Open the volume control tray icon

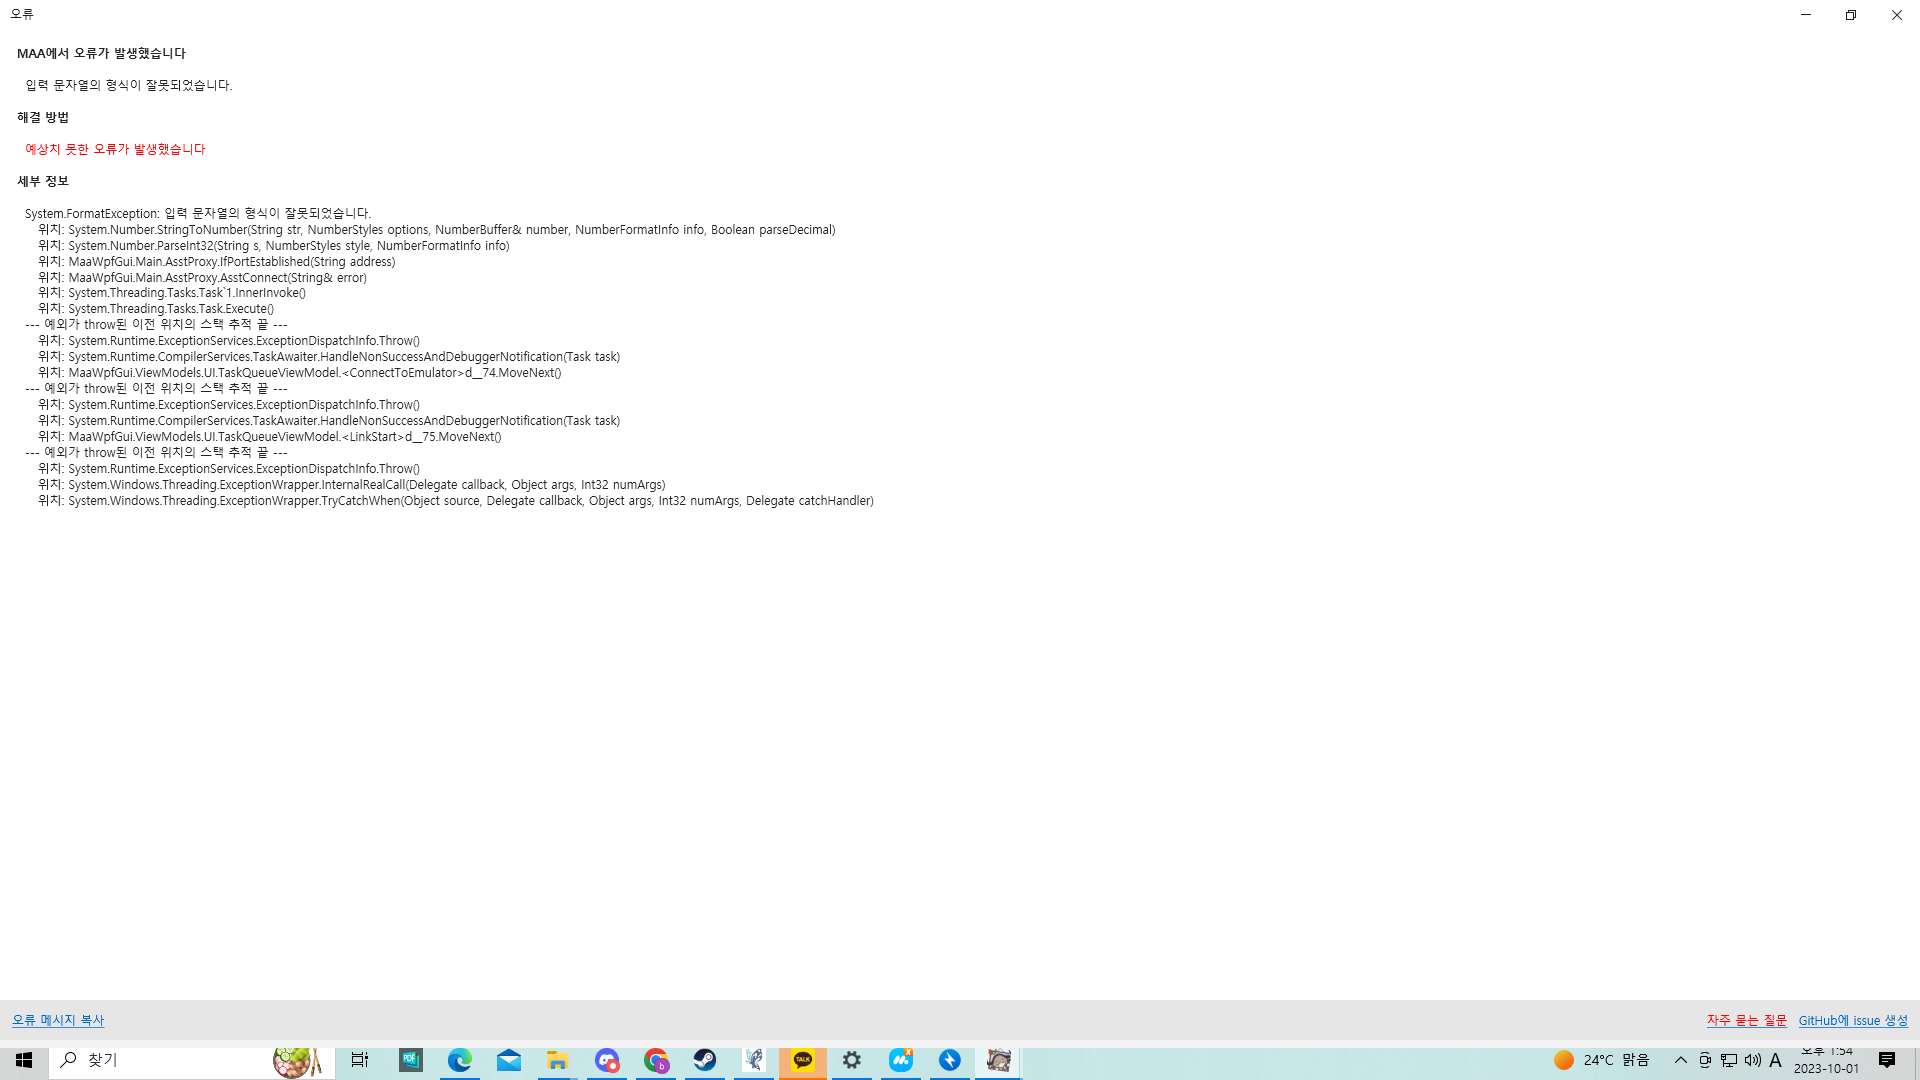[1753, 1060]
